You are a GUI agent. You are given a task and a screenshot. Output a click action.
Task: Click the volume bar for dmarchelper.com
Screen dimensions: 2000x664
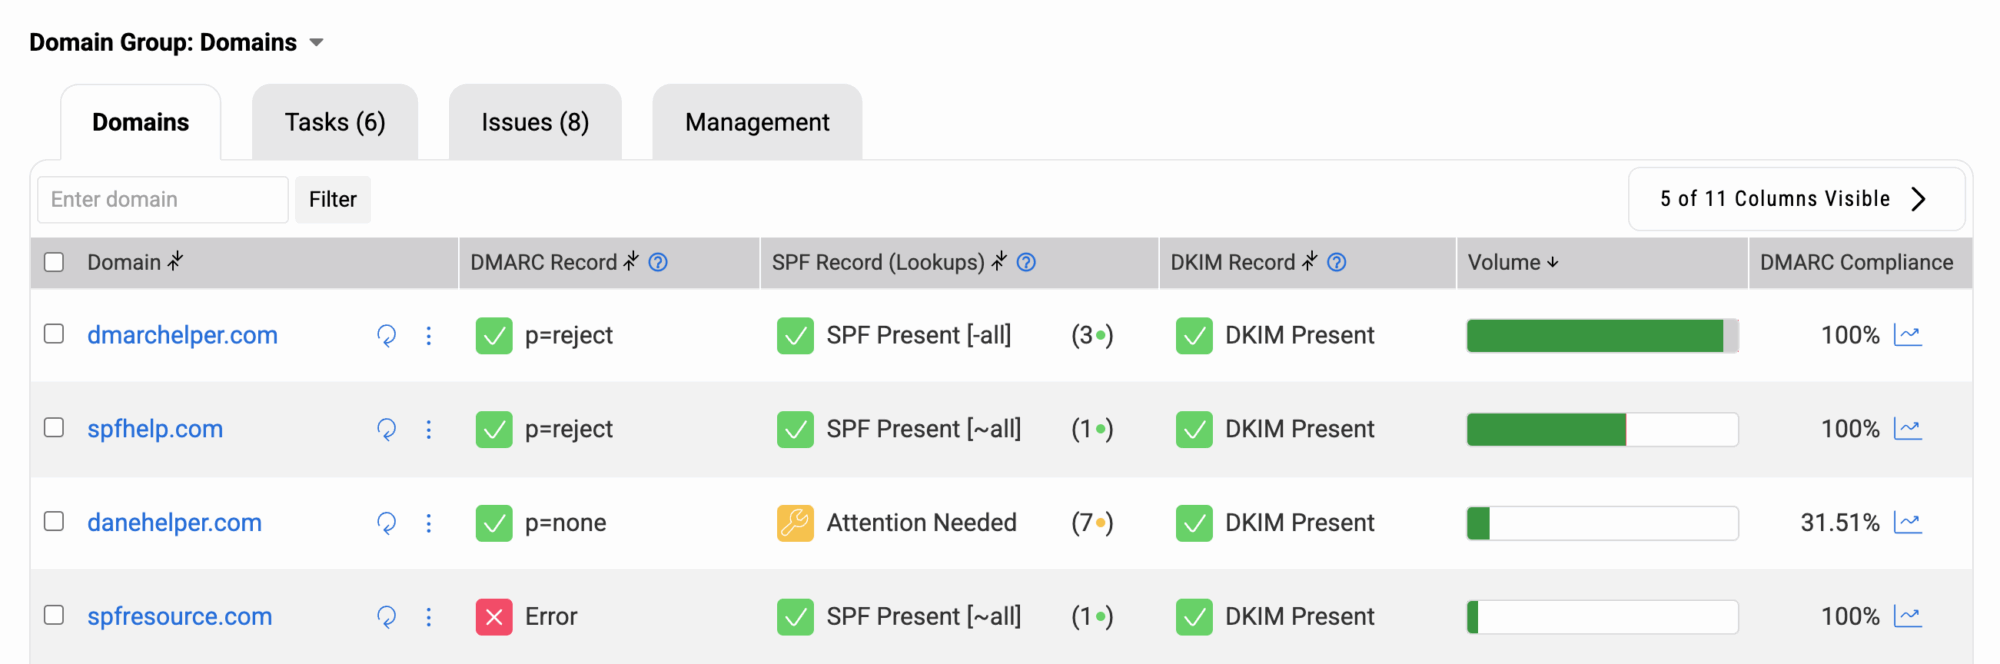click(1603, 336)
